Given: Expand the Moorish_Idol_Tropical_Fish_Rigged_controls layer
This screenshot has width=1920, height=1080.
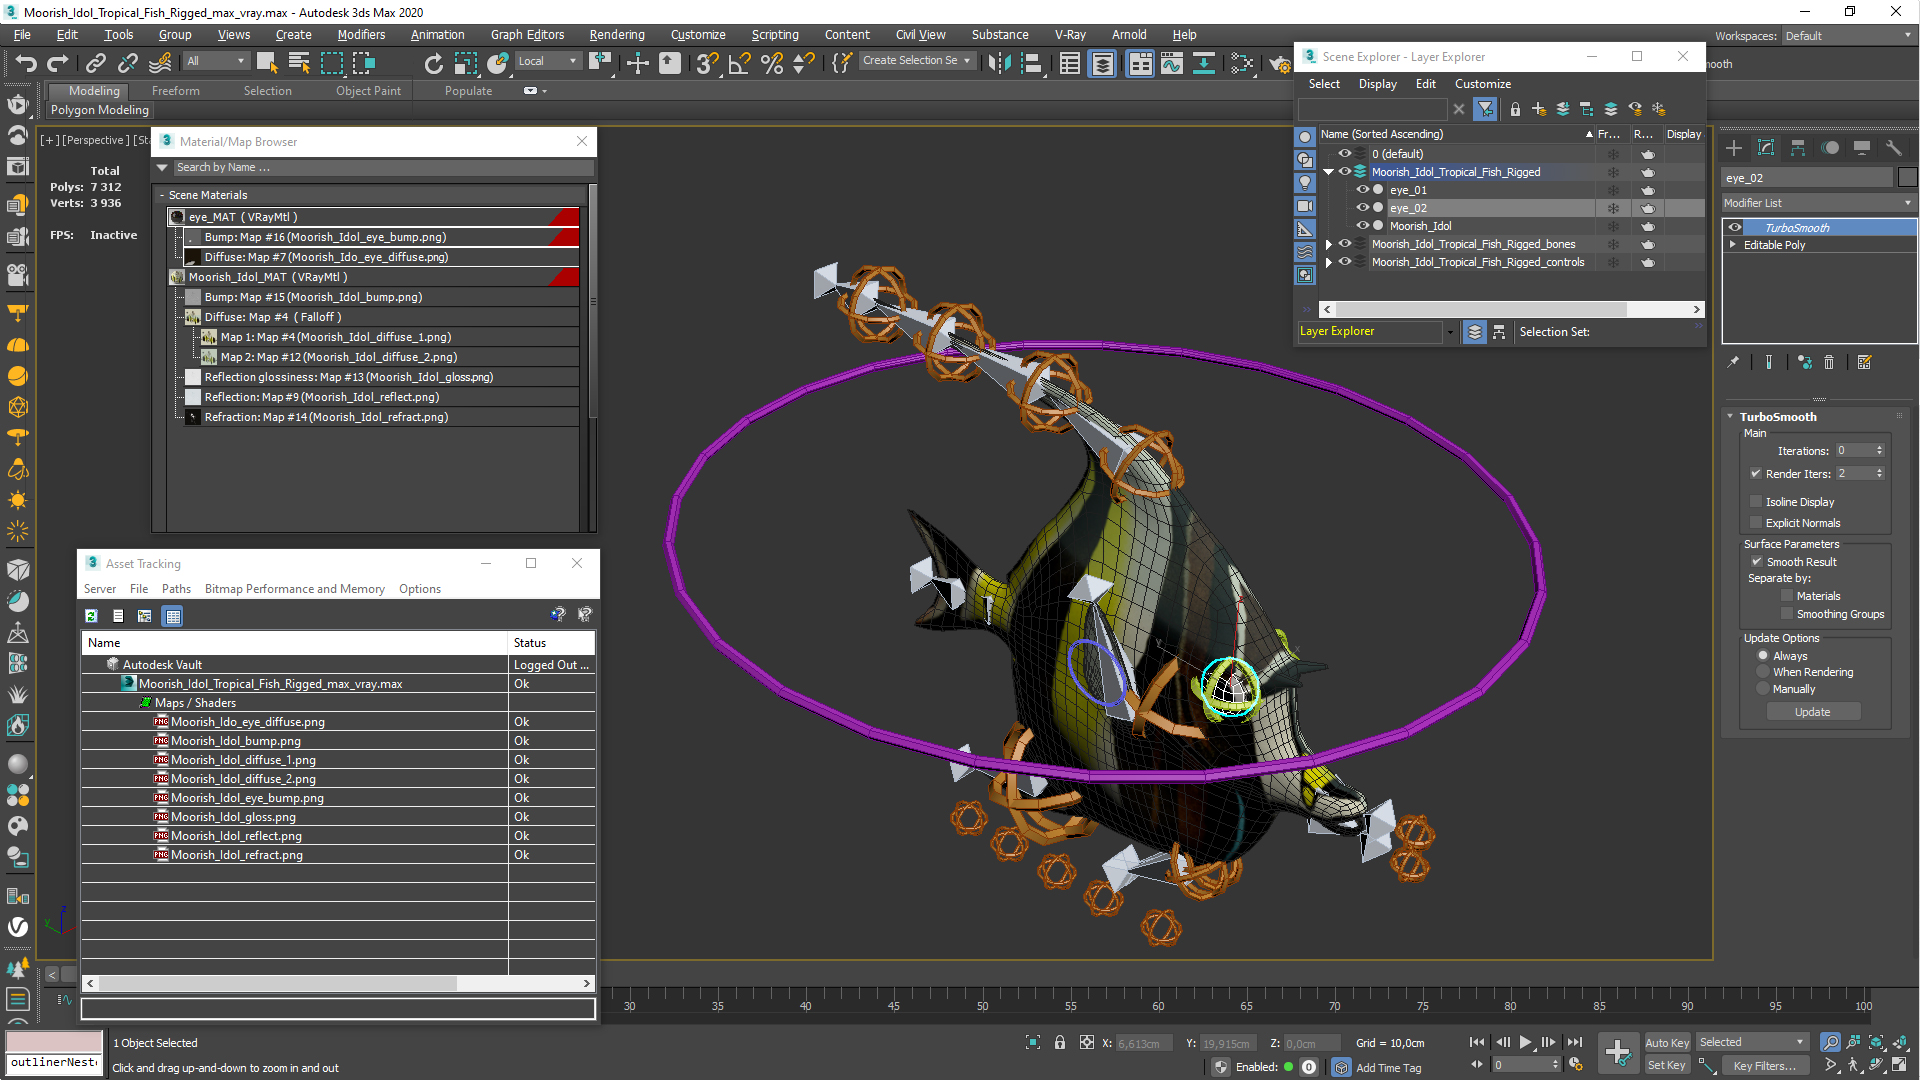Looking at the screenshot, I should click(1329, 262).
